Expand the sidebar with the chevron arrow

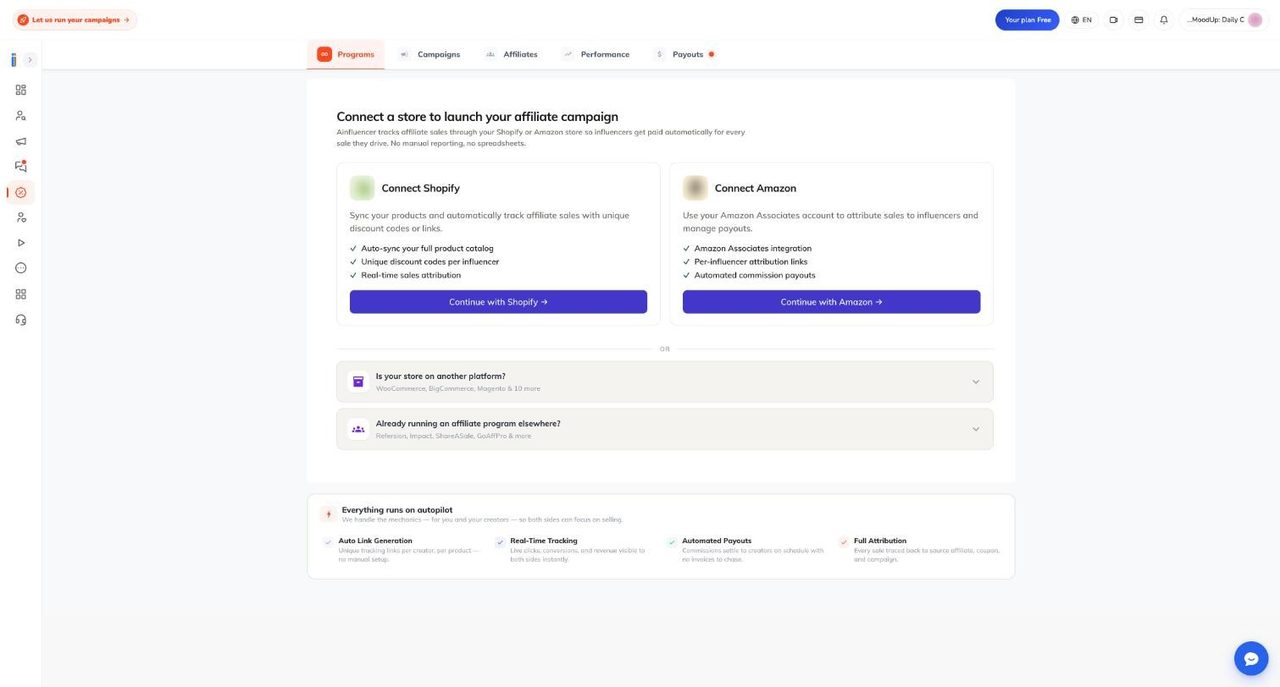(30, 60)
